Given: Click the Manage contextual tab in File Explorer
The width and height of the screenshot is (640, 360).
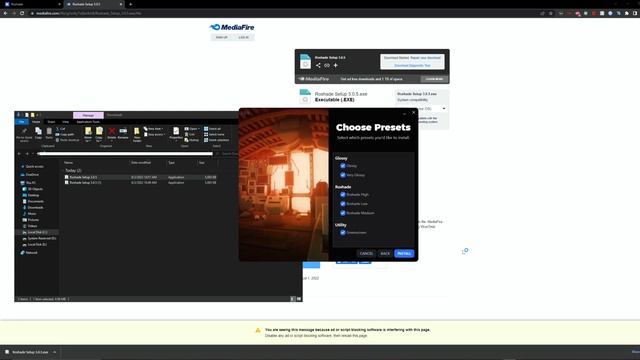Looking at the screenshot, I should point(88,115).
